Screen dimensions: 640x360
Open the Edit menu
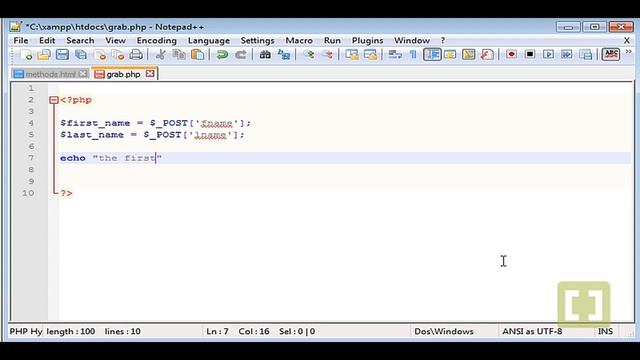coord(47,40)
